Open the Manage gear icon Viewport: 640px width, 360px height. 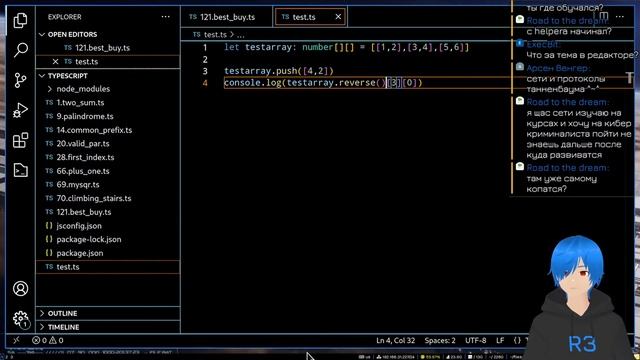point(20,319)
